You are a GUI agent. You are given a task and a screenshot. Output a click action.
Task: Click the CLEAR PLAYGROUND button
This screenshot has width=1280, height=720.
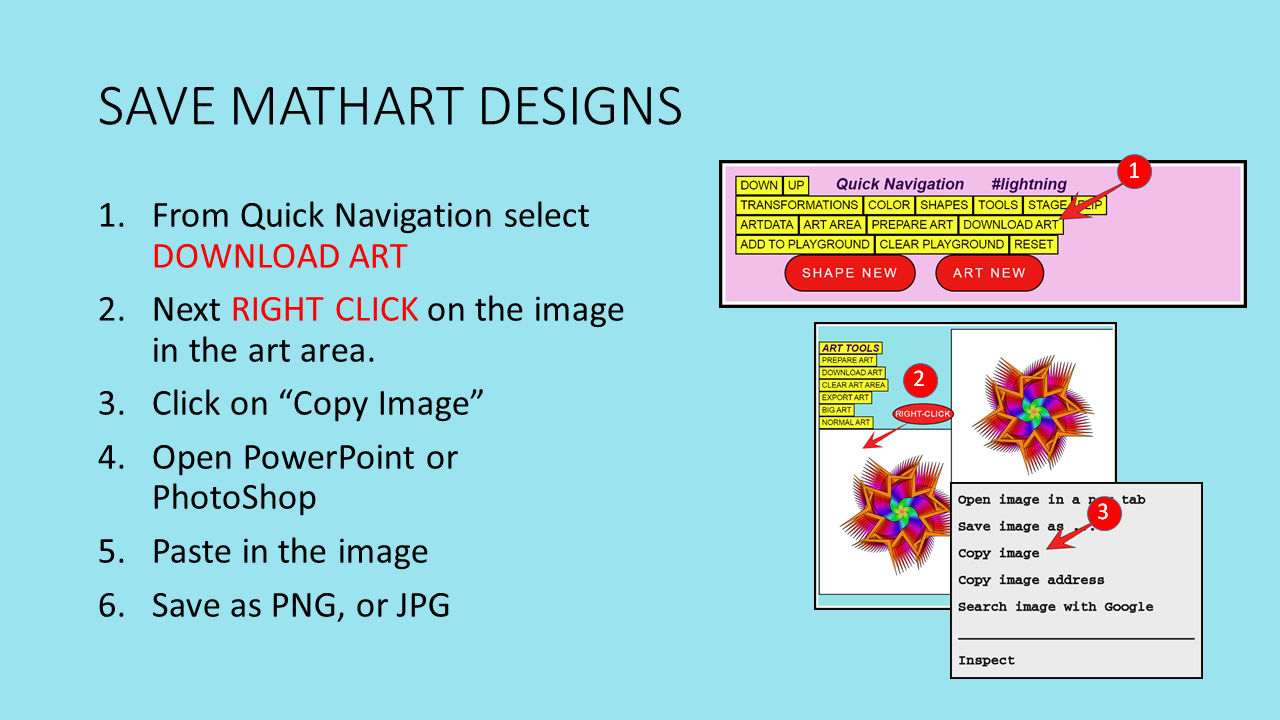[941, 244]
